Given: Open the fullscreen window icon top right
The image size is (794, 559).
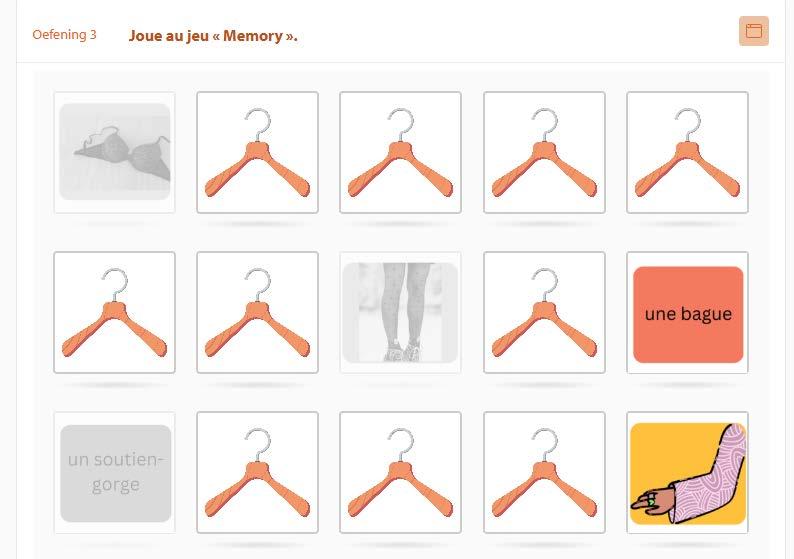Looking at the screenshot, I should 753,31.
